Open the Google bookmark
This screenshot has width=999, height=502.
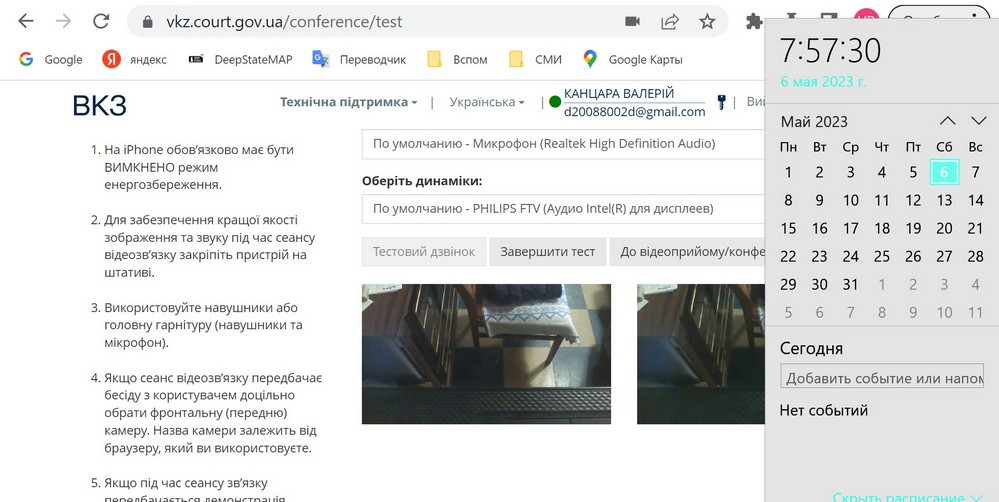[x=50, y=59]
